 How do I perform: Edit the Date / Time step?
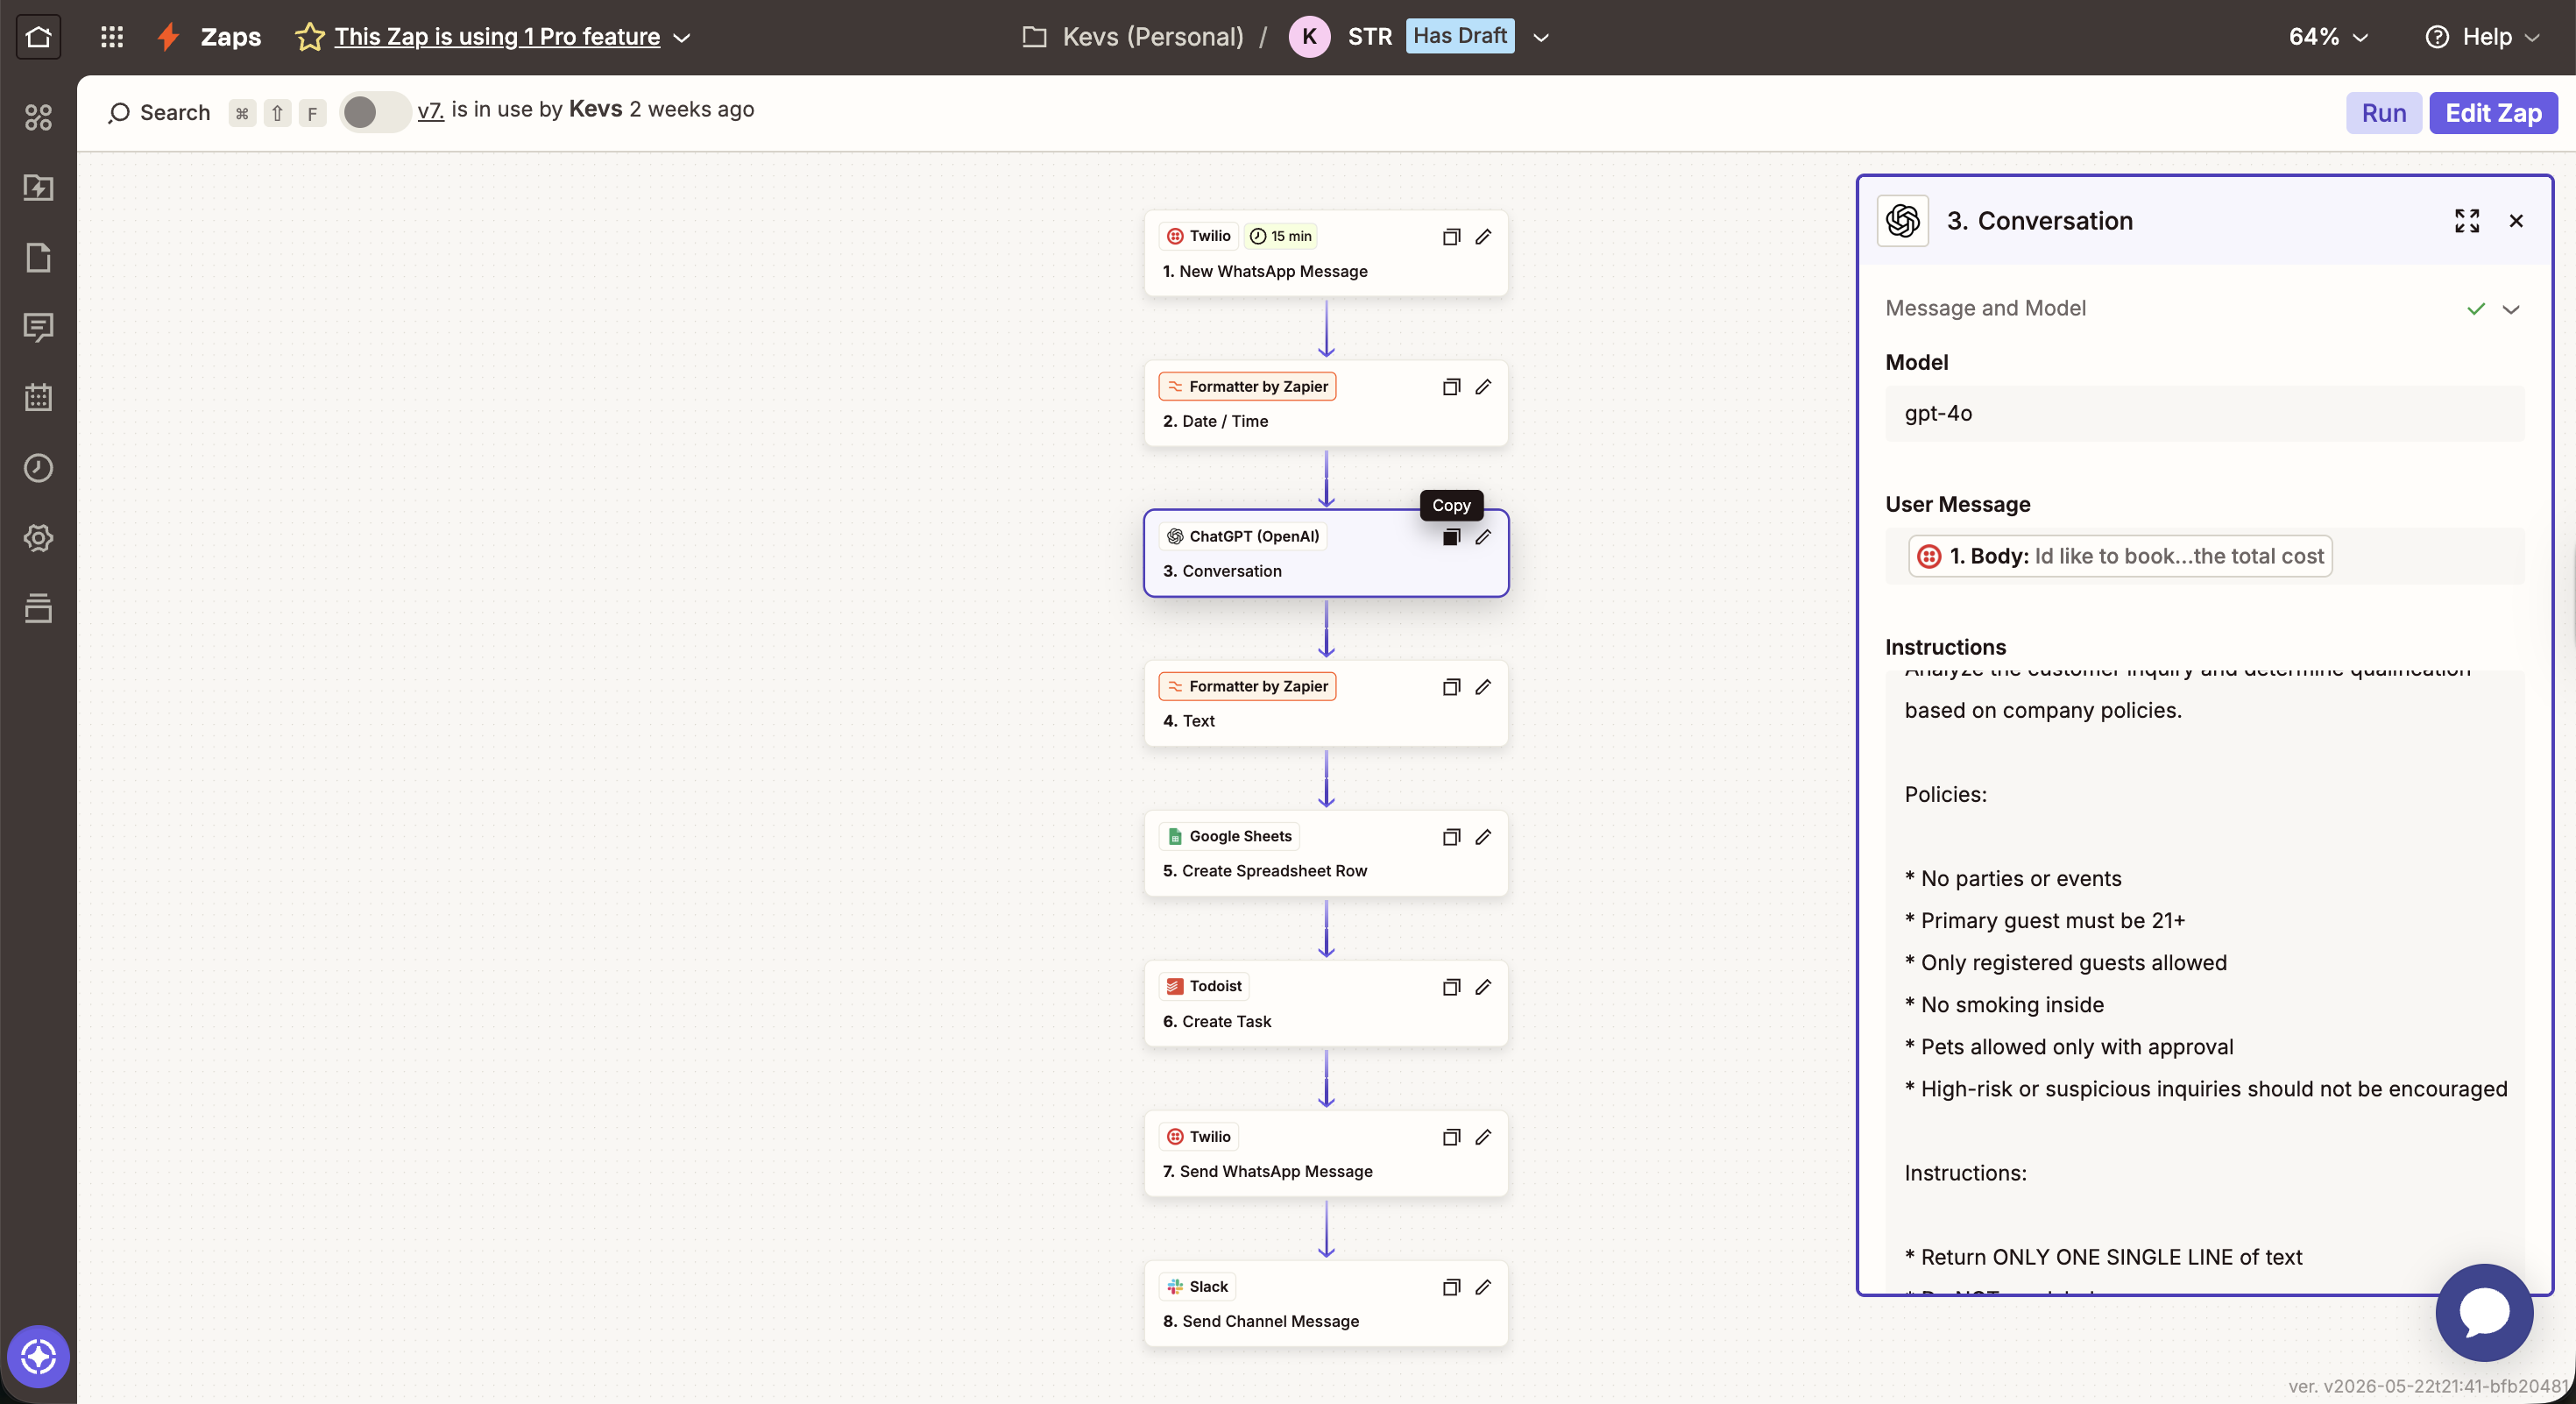coord(1483,387)
